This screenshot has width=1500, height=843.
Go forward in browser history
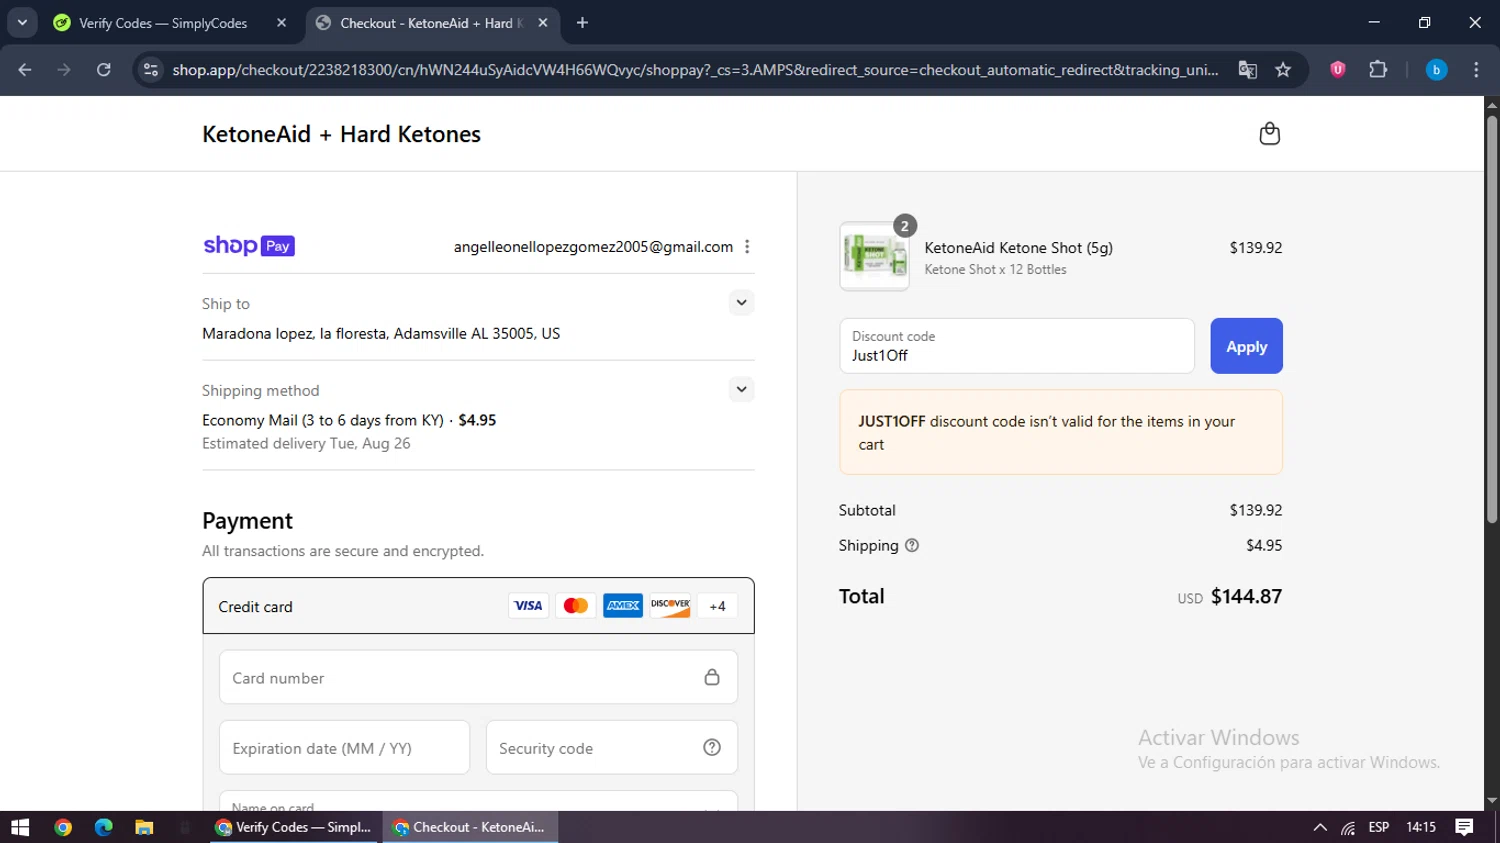(64, 70)
